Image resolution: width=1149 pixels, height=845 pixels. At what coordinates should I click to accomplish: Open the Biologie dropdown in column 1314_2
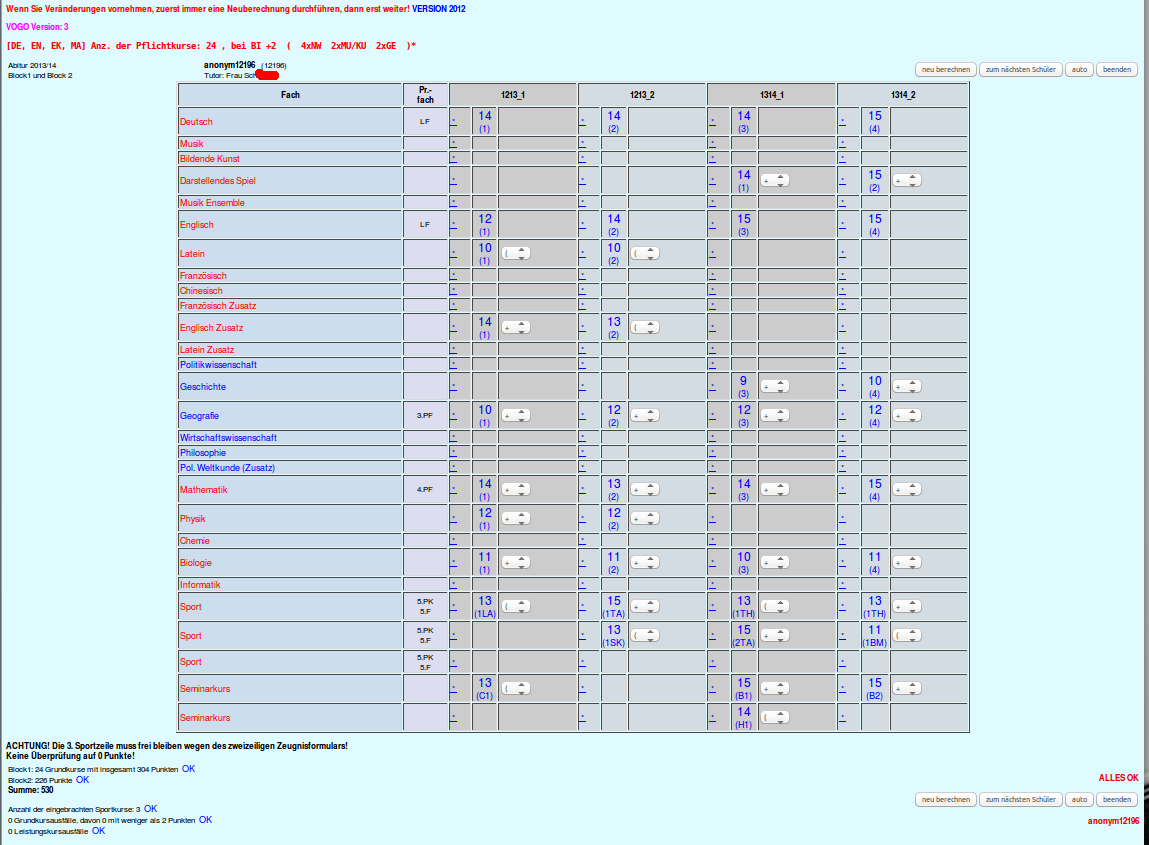[x=906, y=563]
